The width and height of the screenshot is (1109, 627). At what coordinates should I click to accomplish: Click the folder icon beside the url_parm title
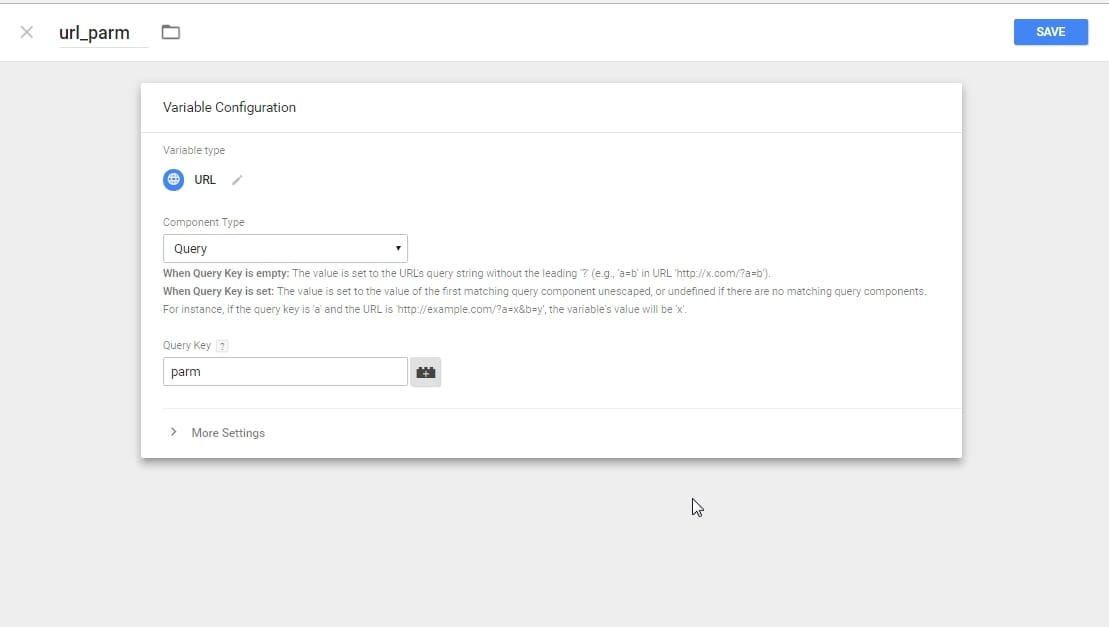(x=170, y=32)
